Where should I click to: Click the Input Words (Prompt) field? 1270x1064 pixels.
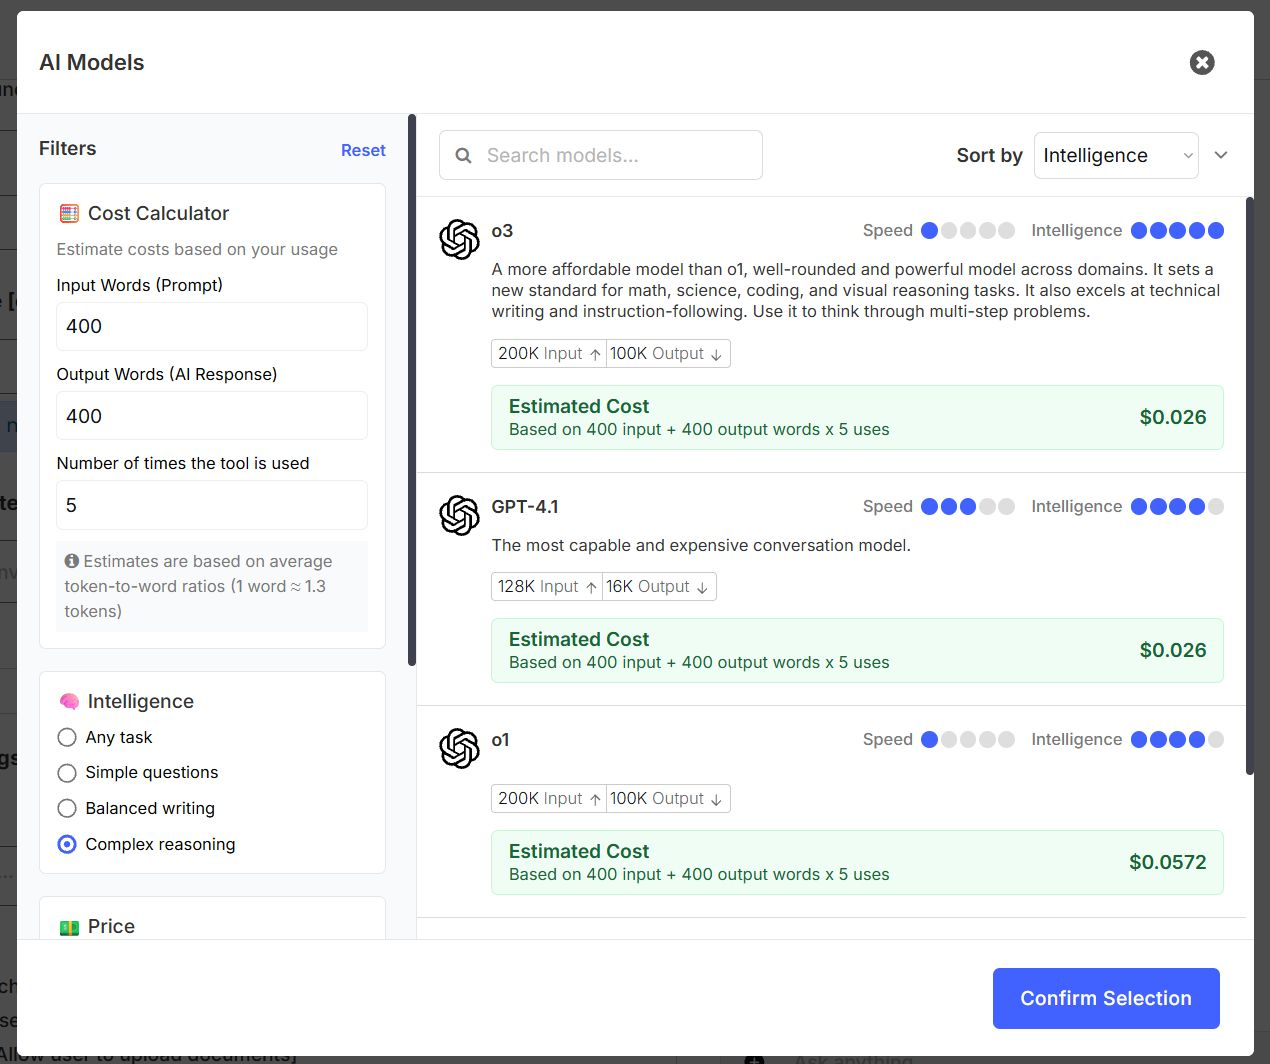(x=212, y=326)
